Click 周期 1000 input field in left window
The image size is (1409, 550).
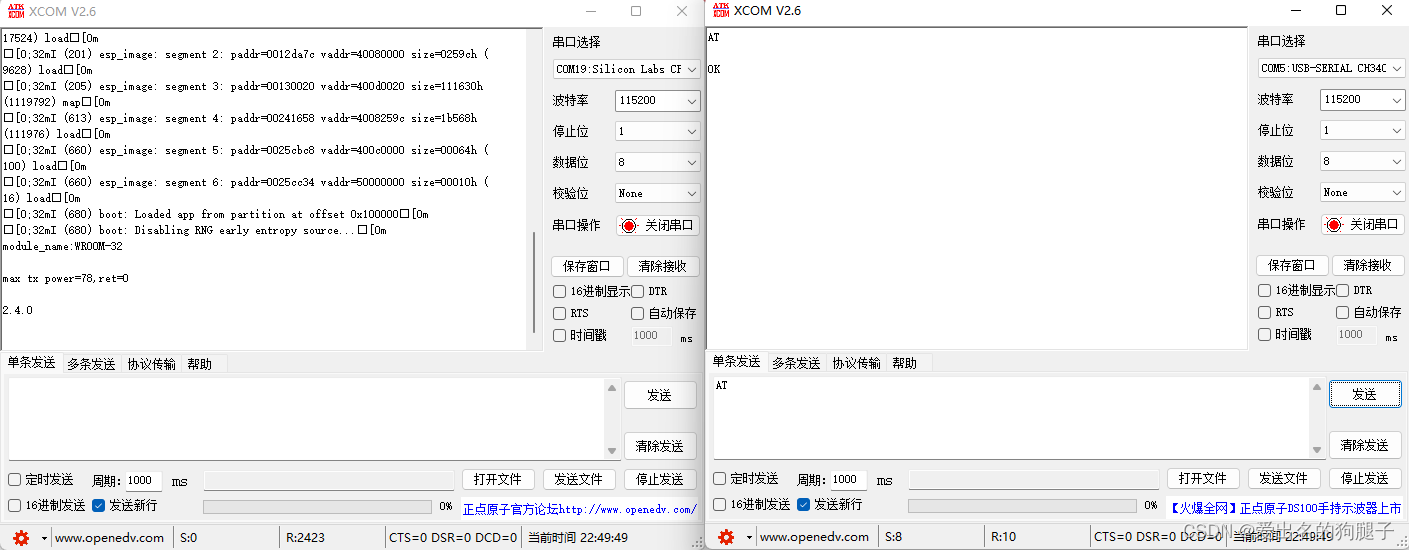[x=143, y=481]
